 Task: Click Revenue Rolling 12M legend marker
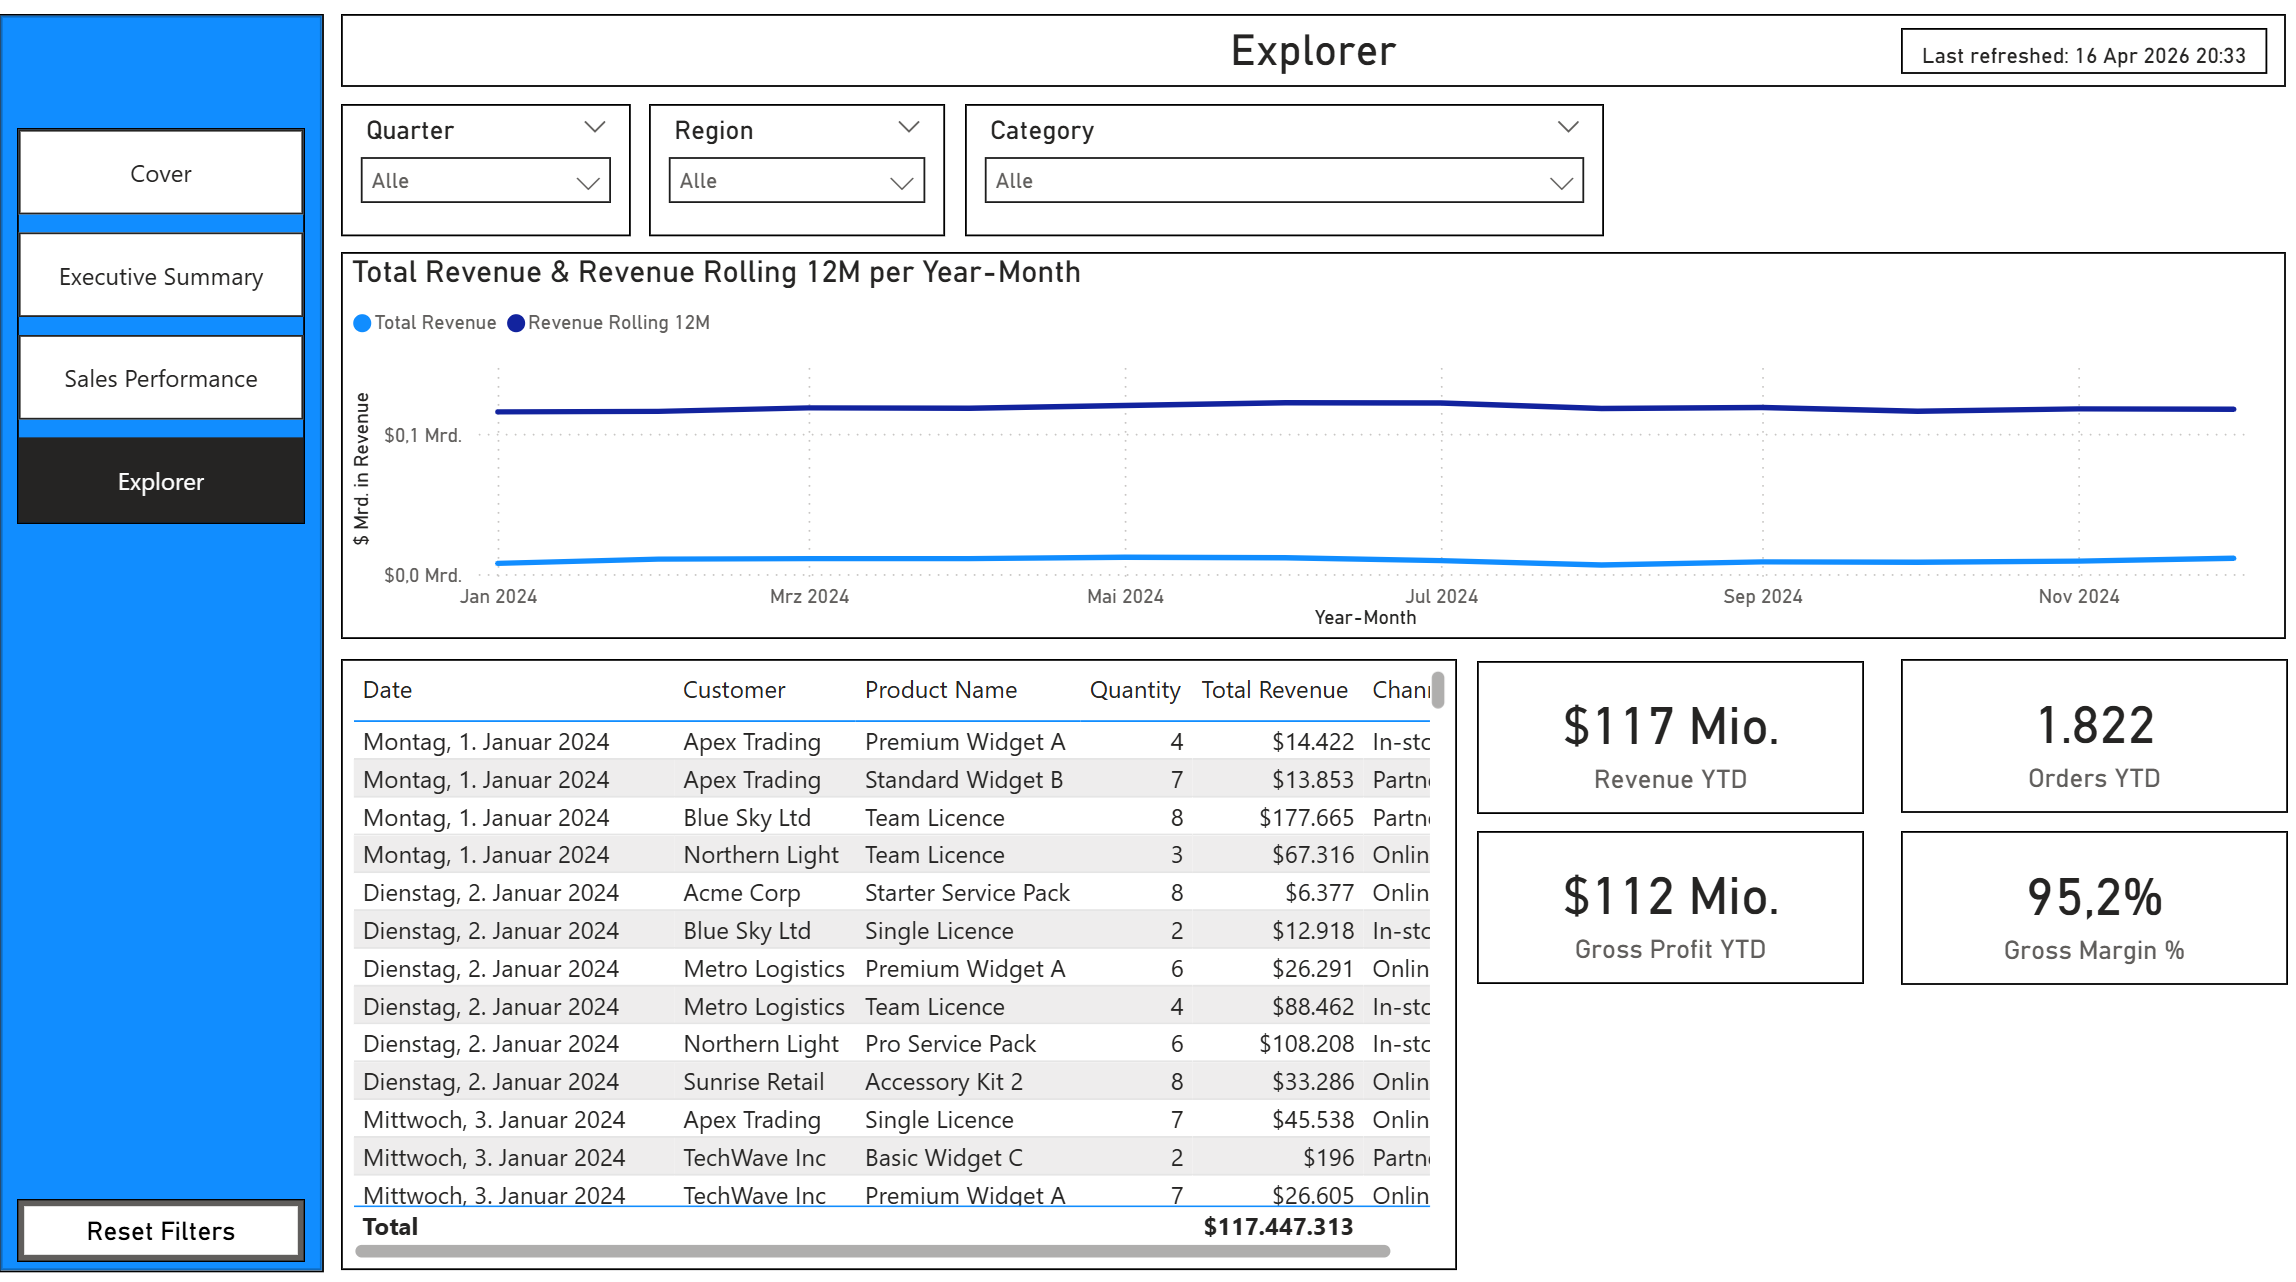(516, 323)
